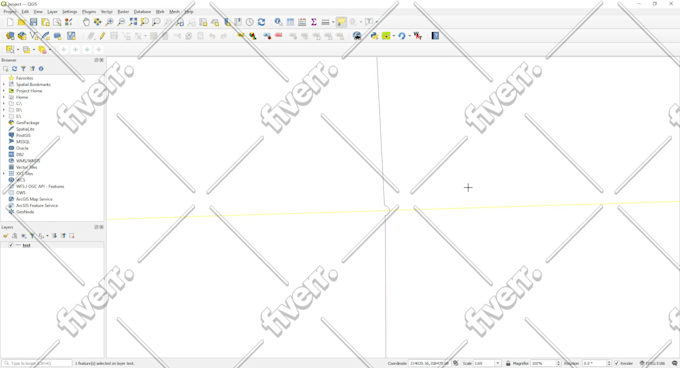Open the Scale dropdown

498,363
